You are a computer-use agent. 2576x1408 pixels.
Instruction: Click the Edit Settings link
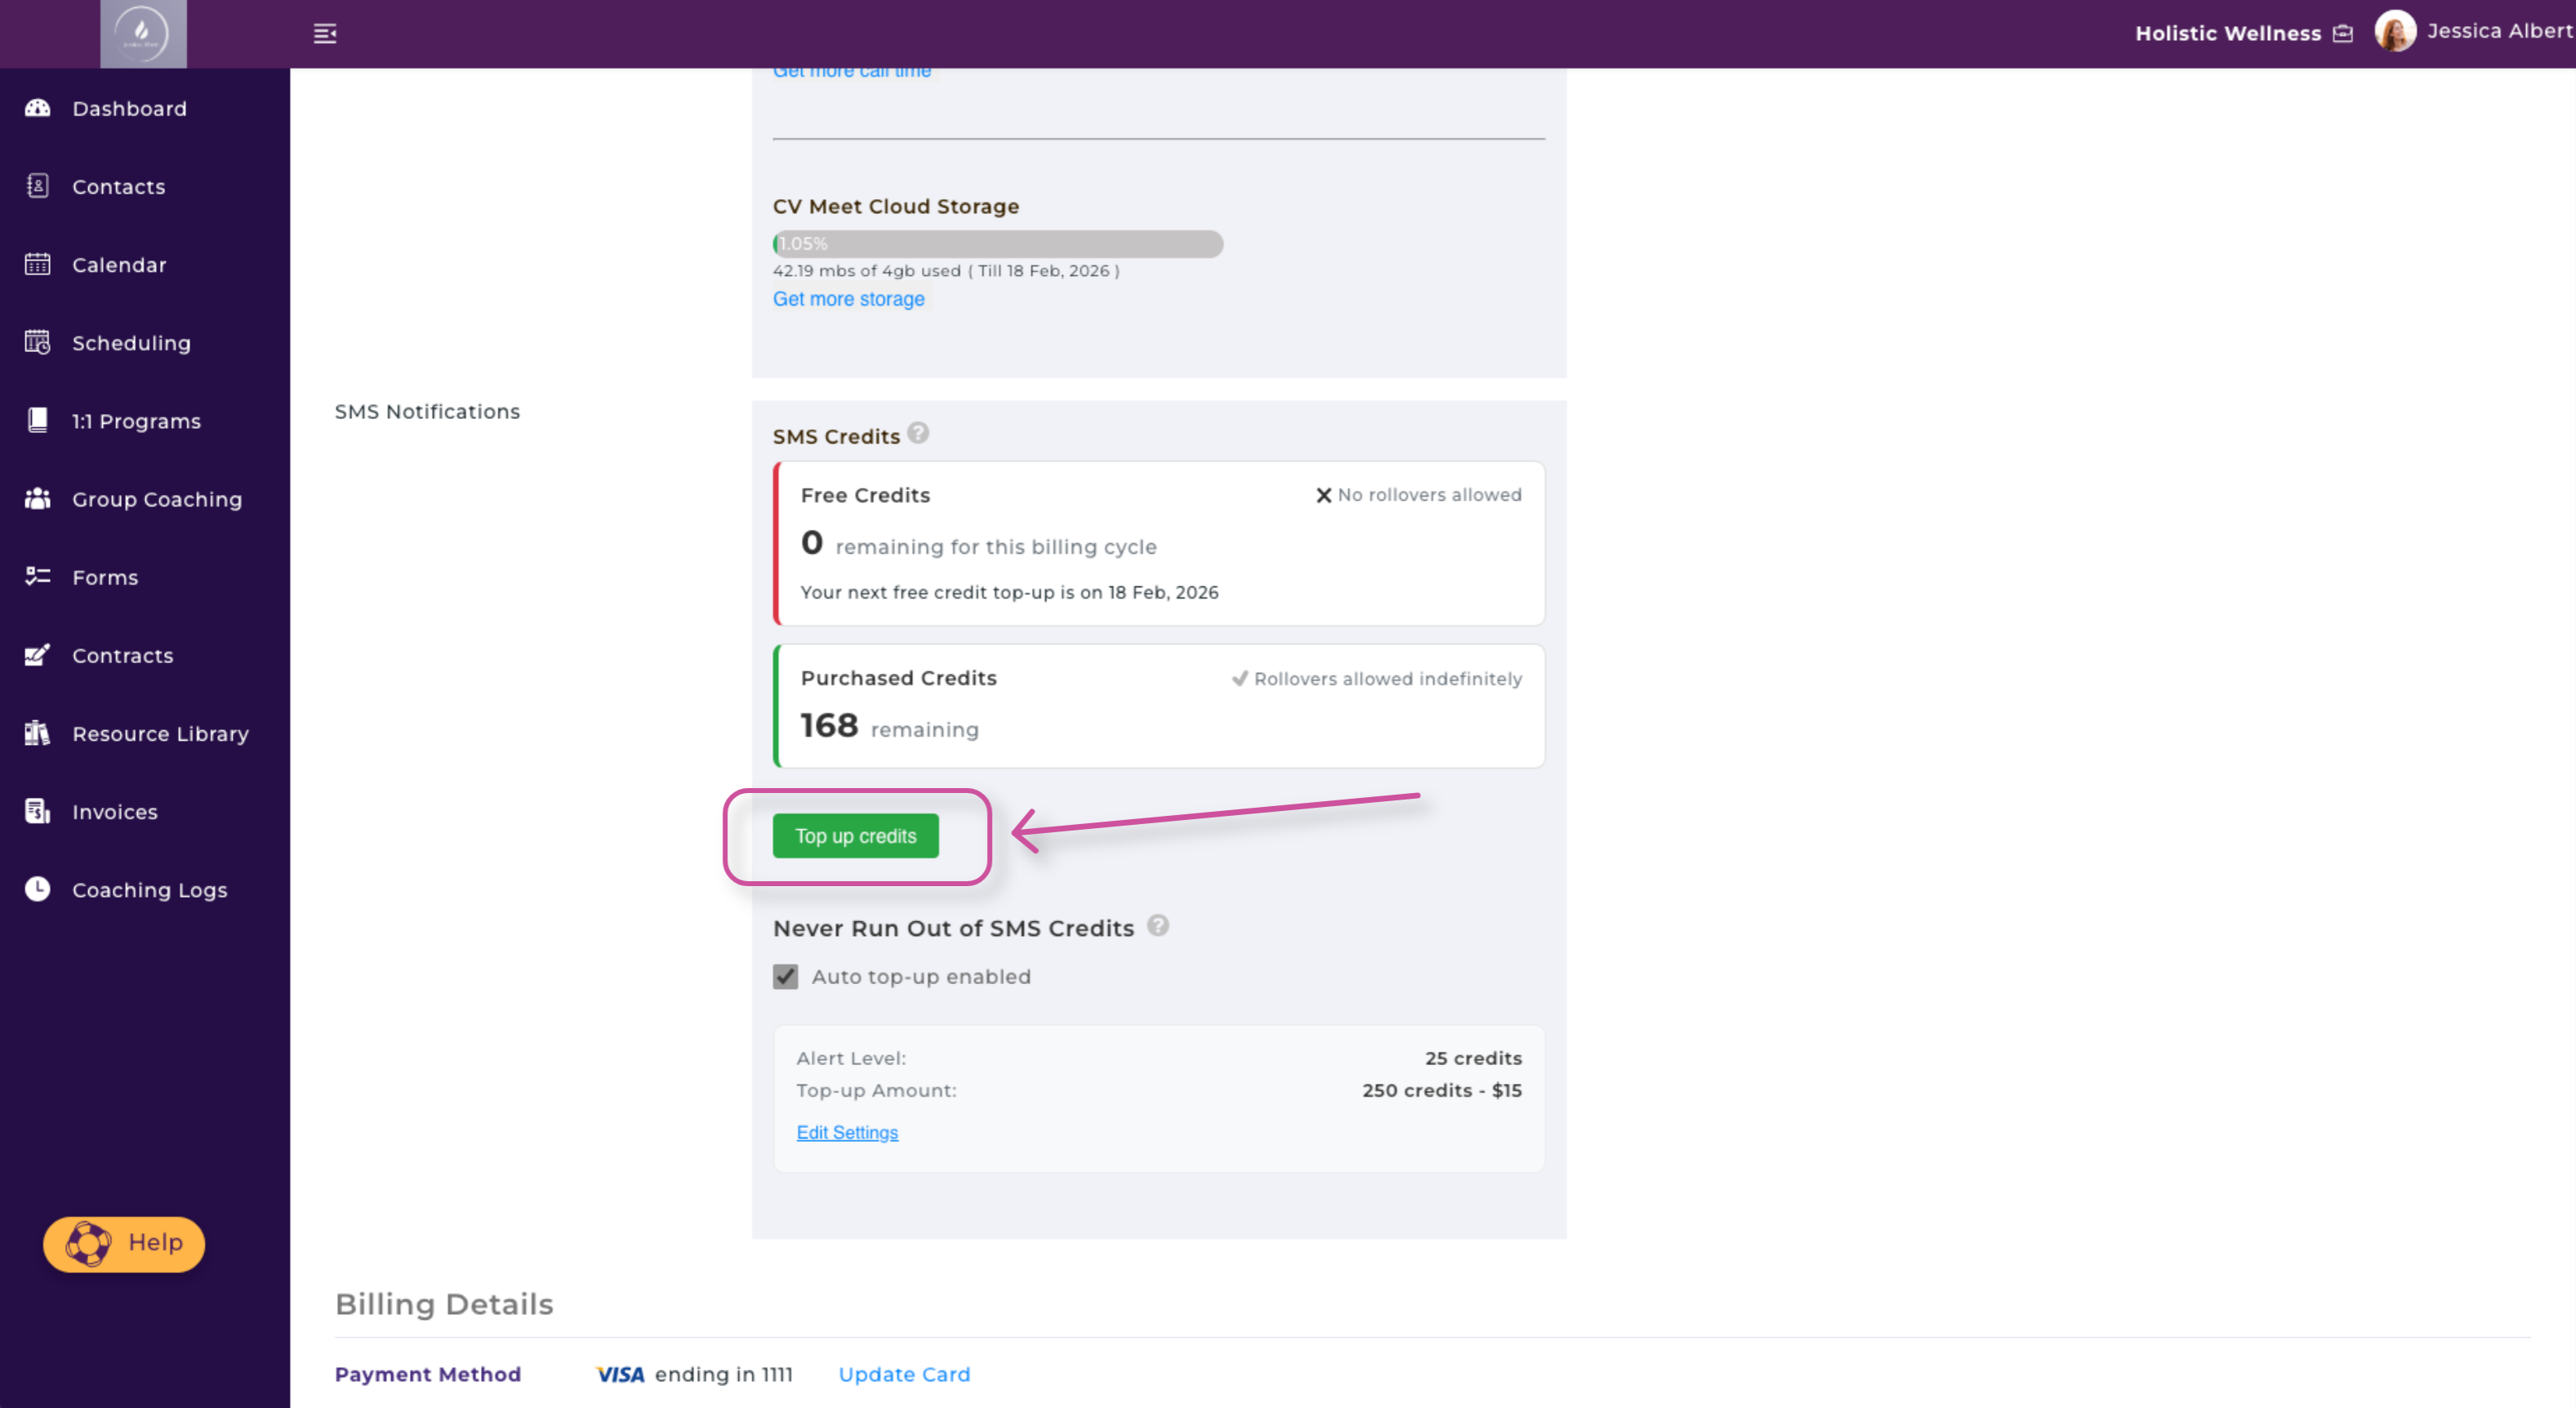pyautogui.click(x=847, y=1132)
